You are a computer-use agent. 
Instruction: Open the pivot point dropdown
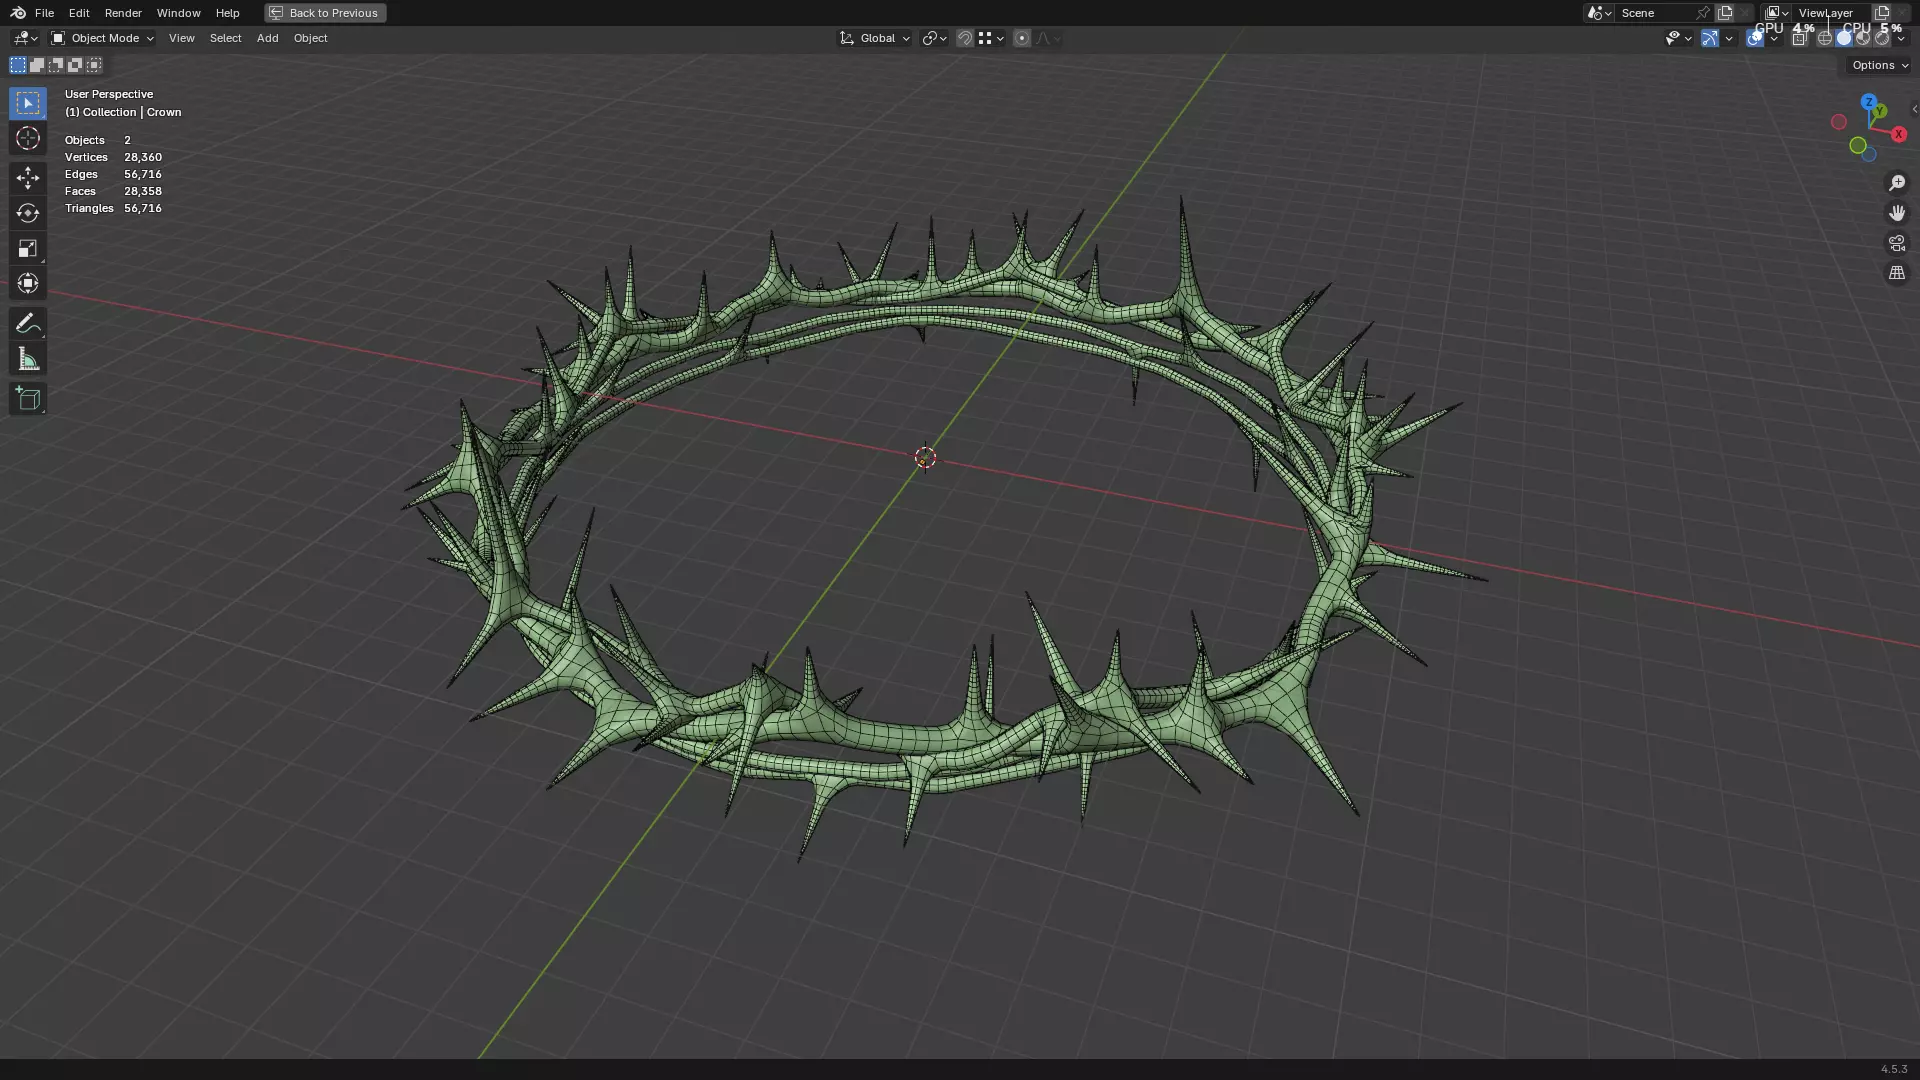934,38
